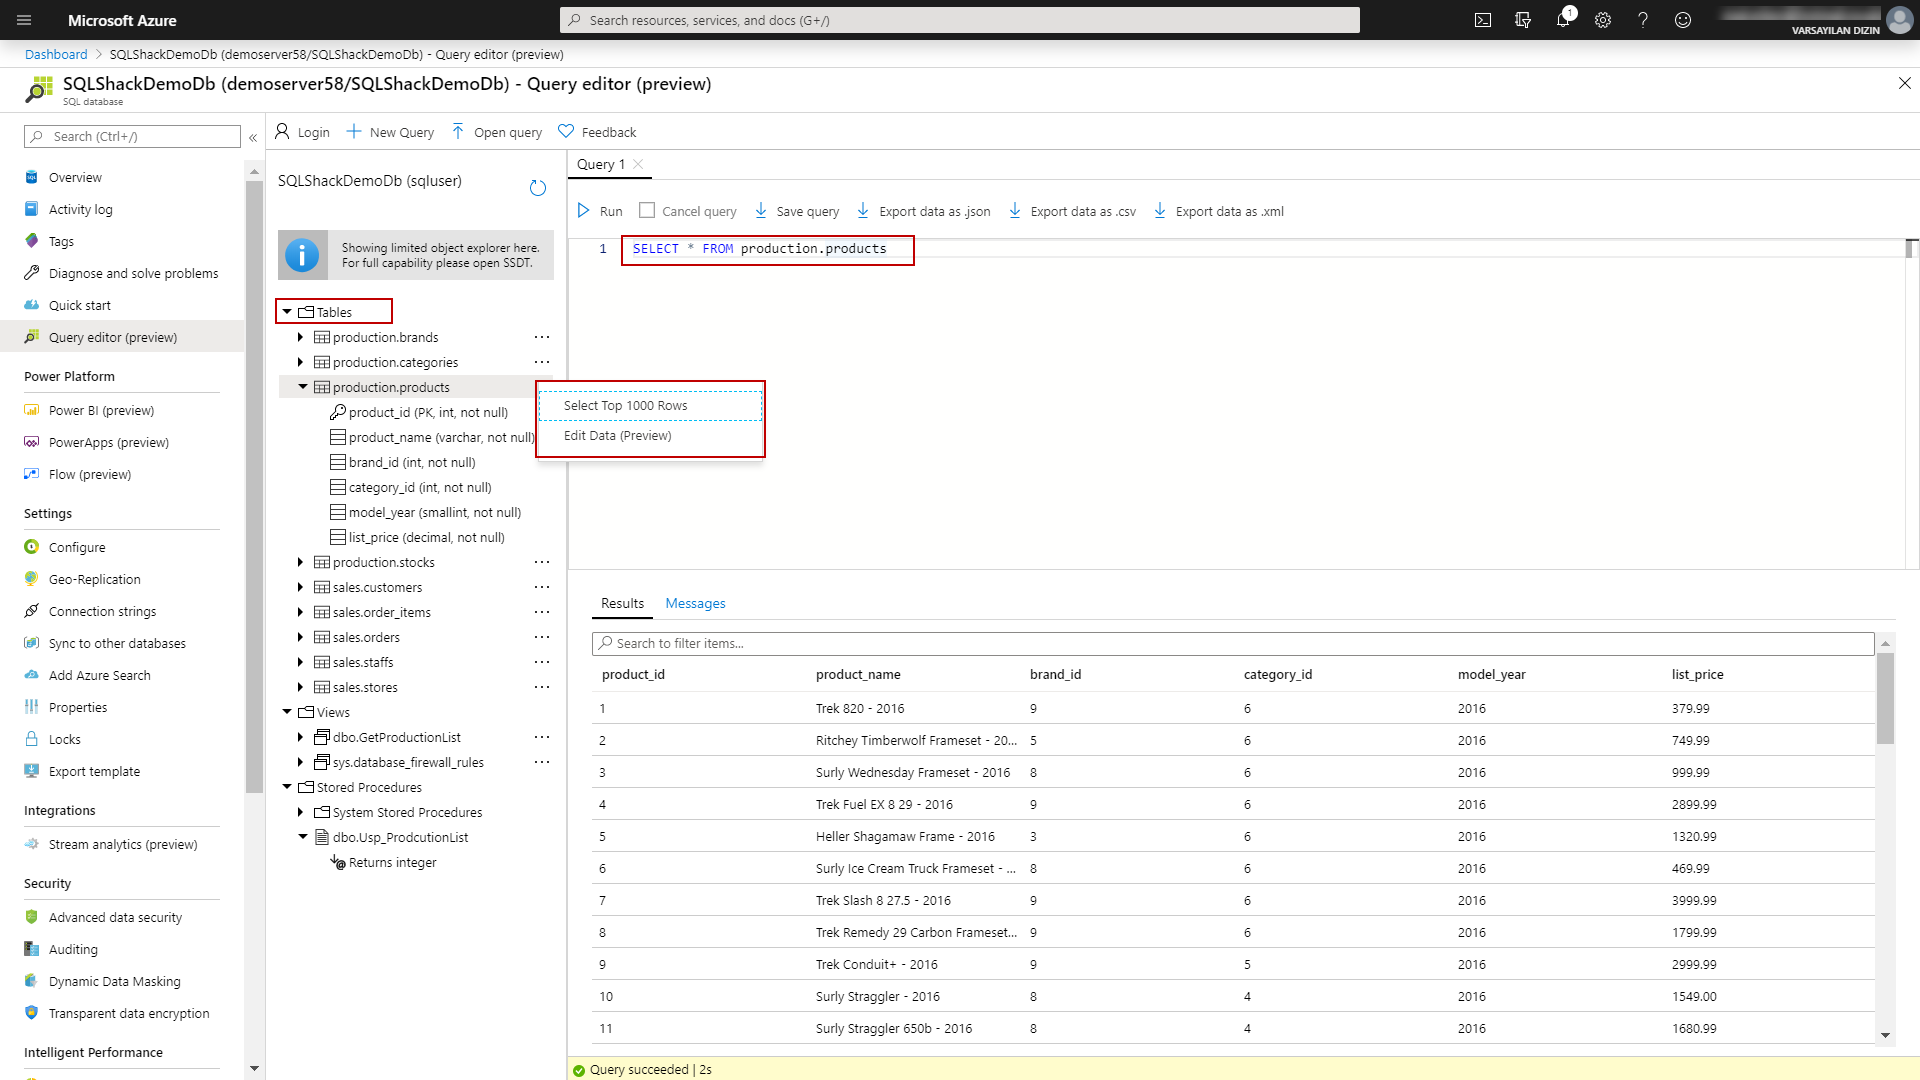Viewport: 1920px width, 1080px height.
Task: Click the results vertical scrollbar thumb
Action: [x=1885, y=698]
